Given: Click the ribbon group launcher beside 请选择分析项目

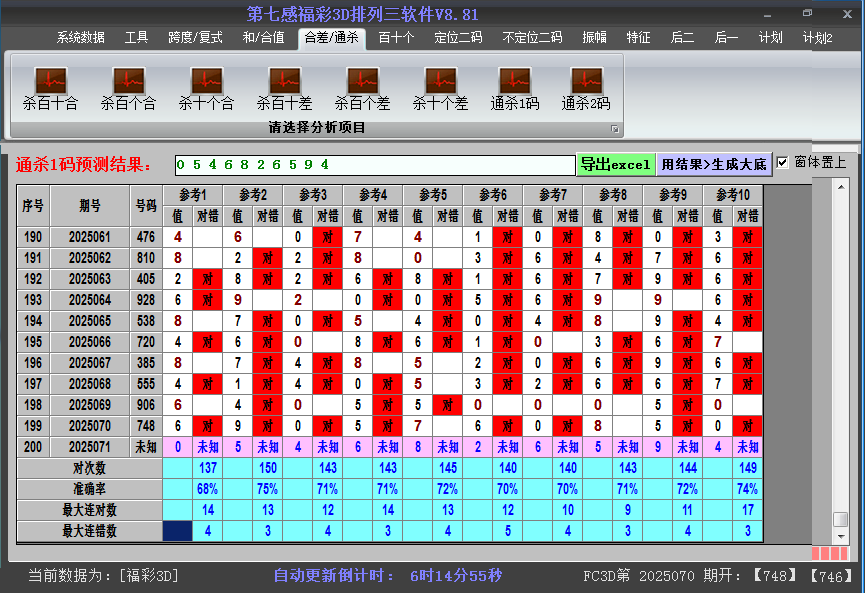Looking at the screenshot, I should tap(615, 129).
